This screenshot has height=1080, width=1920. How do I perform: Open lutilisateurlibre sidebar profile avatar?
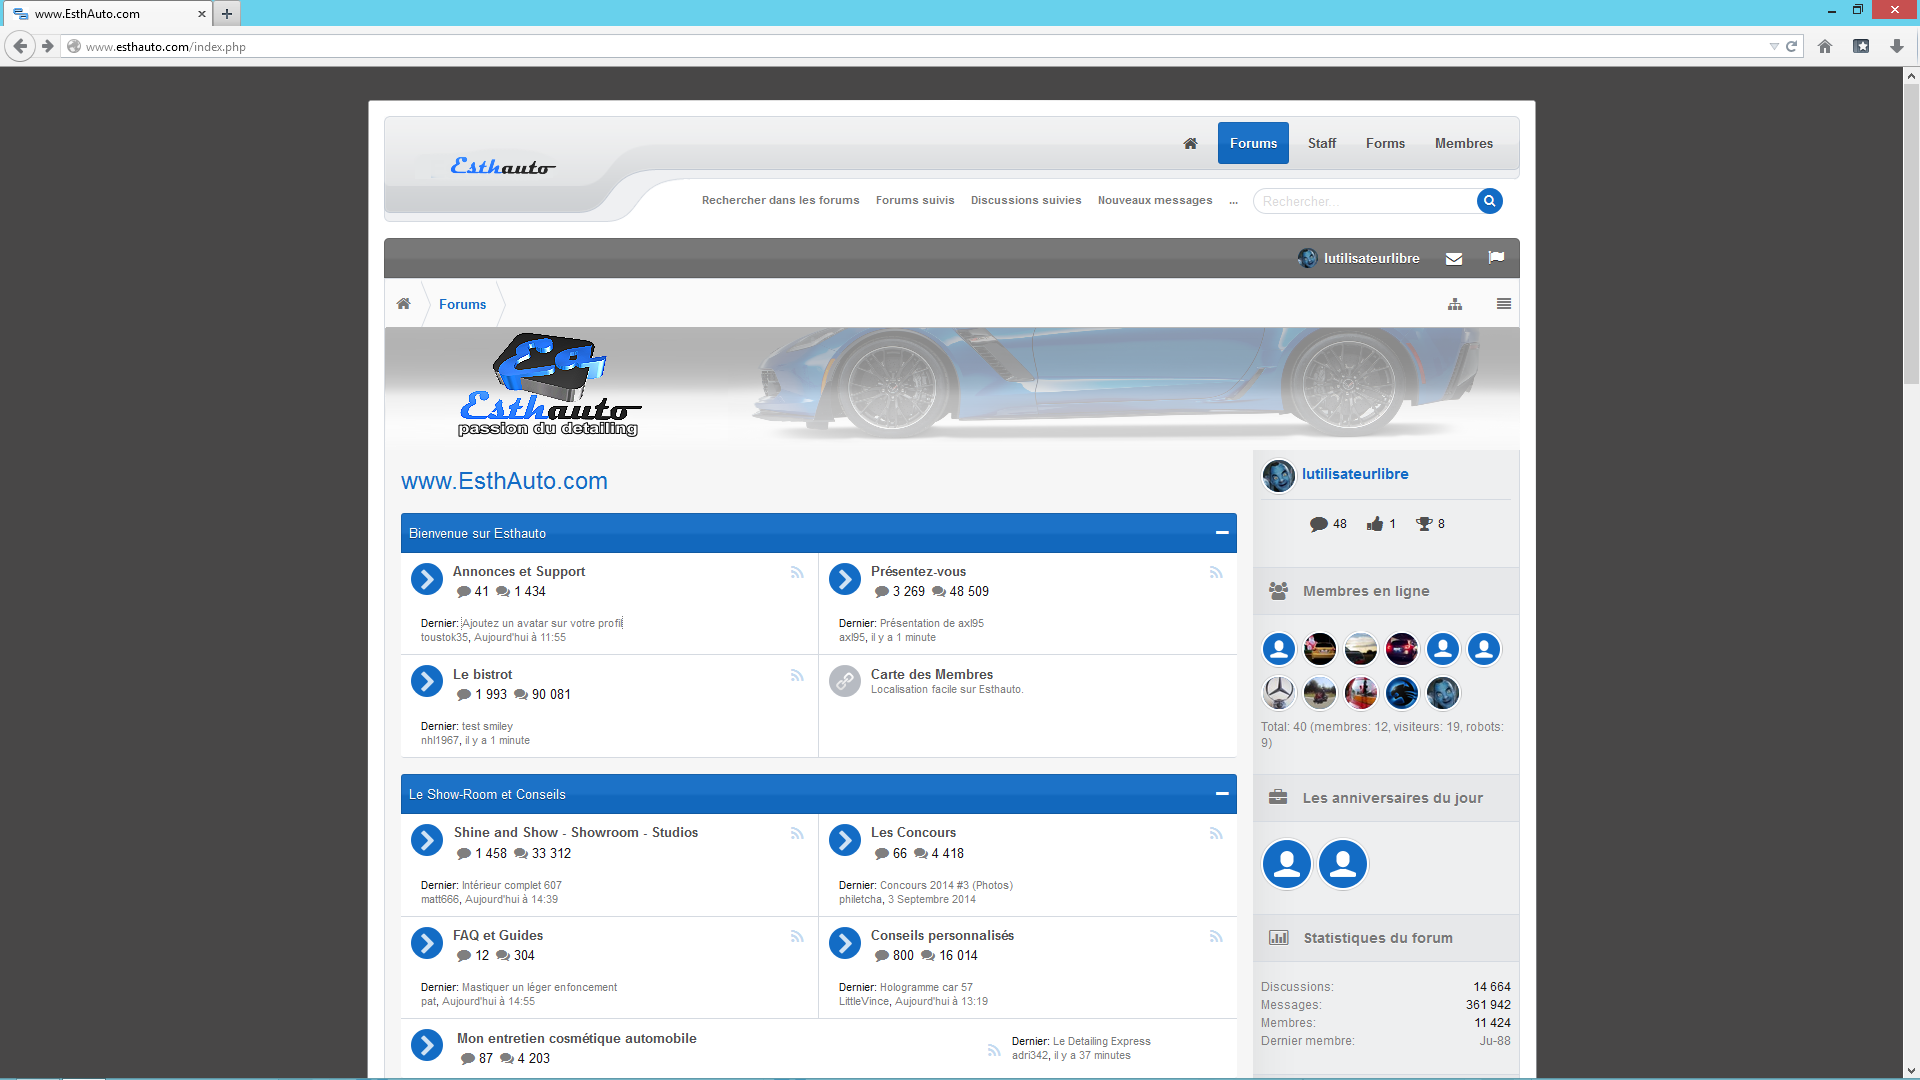coord(1279,476)
